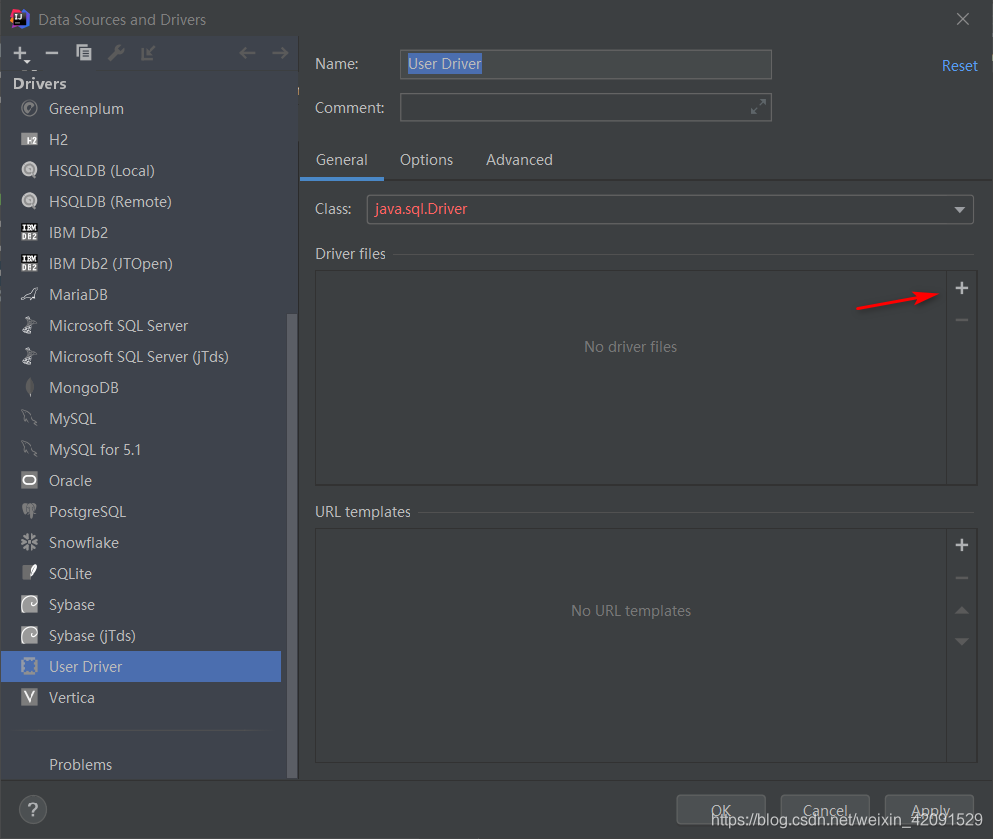993x839 pixels.
Task: Select Microsoft SQL Server driver
Action: [141, 325]
